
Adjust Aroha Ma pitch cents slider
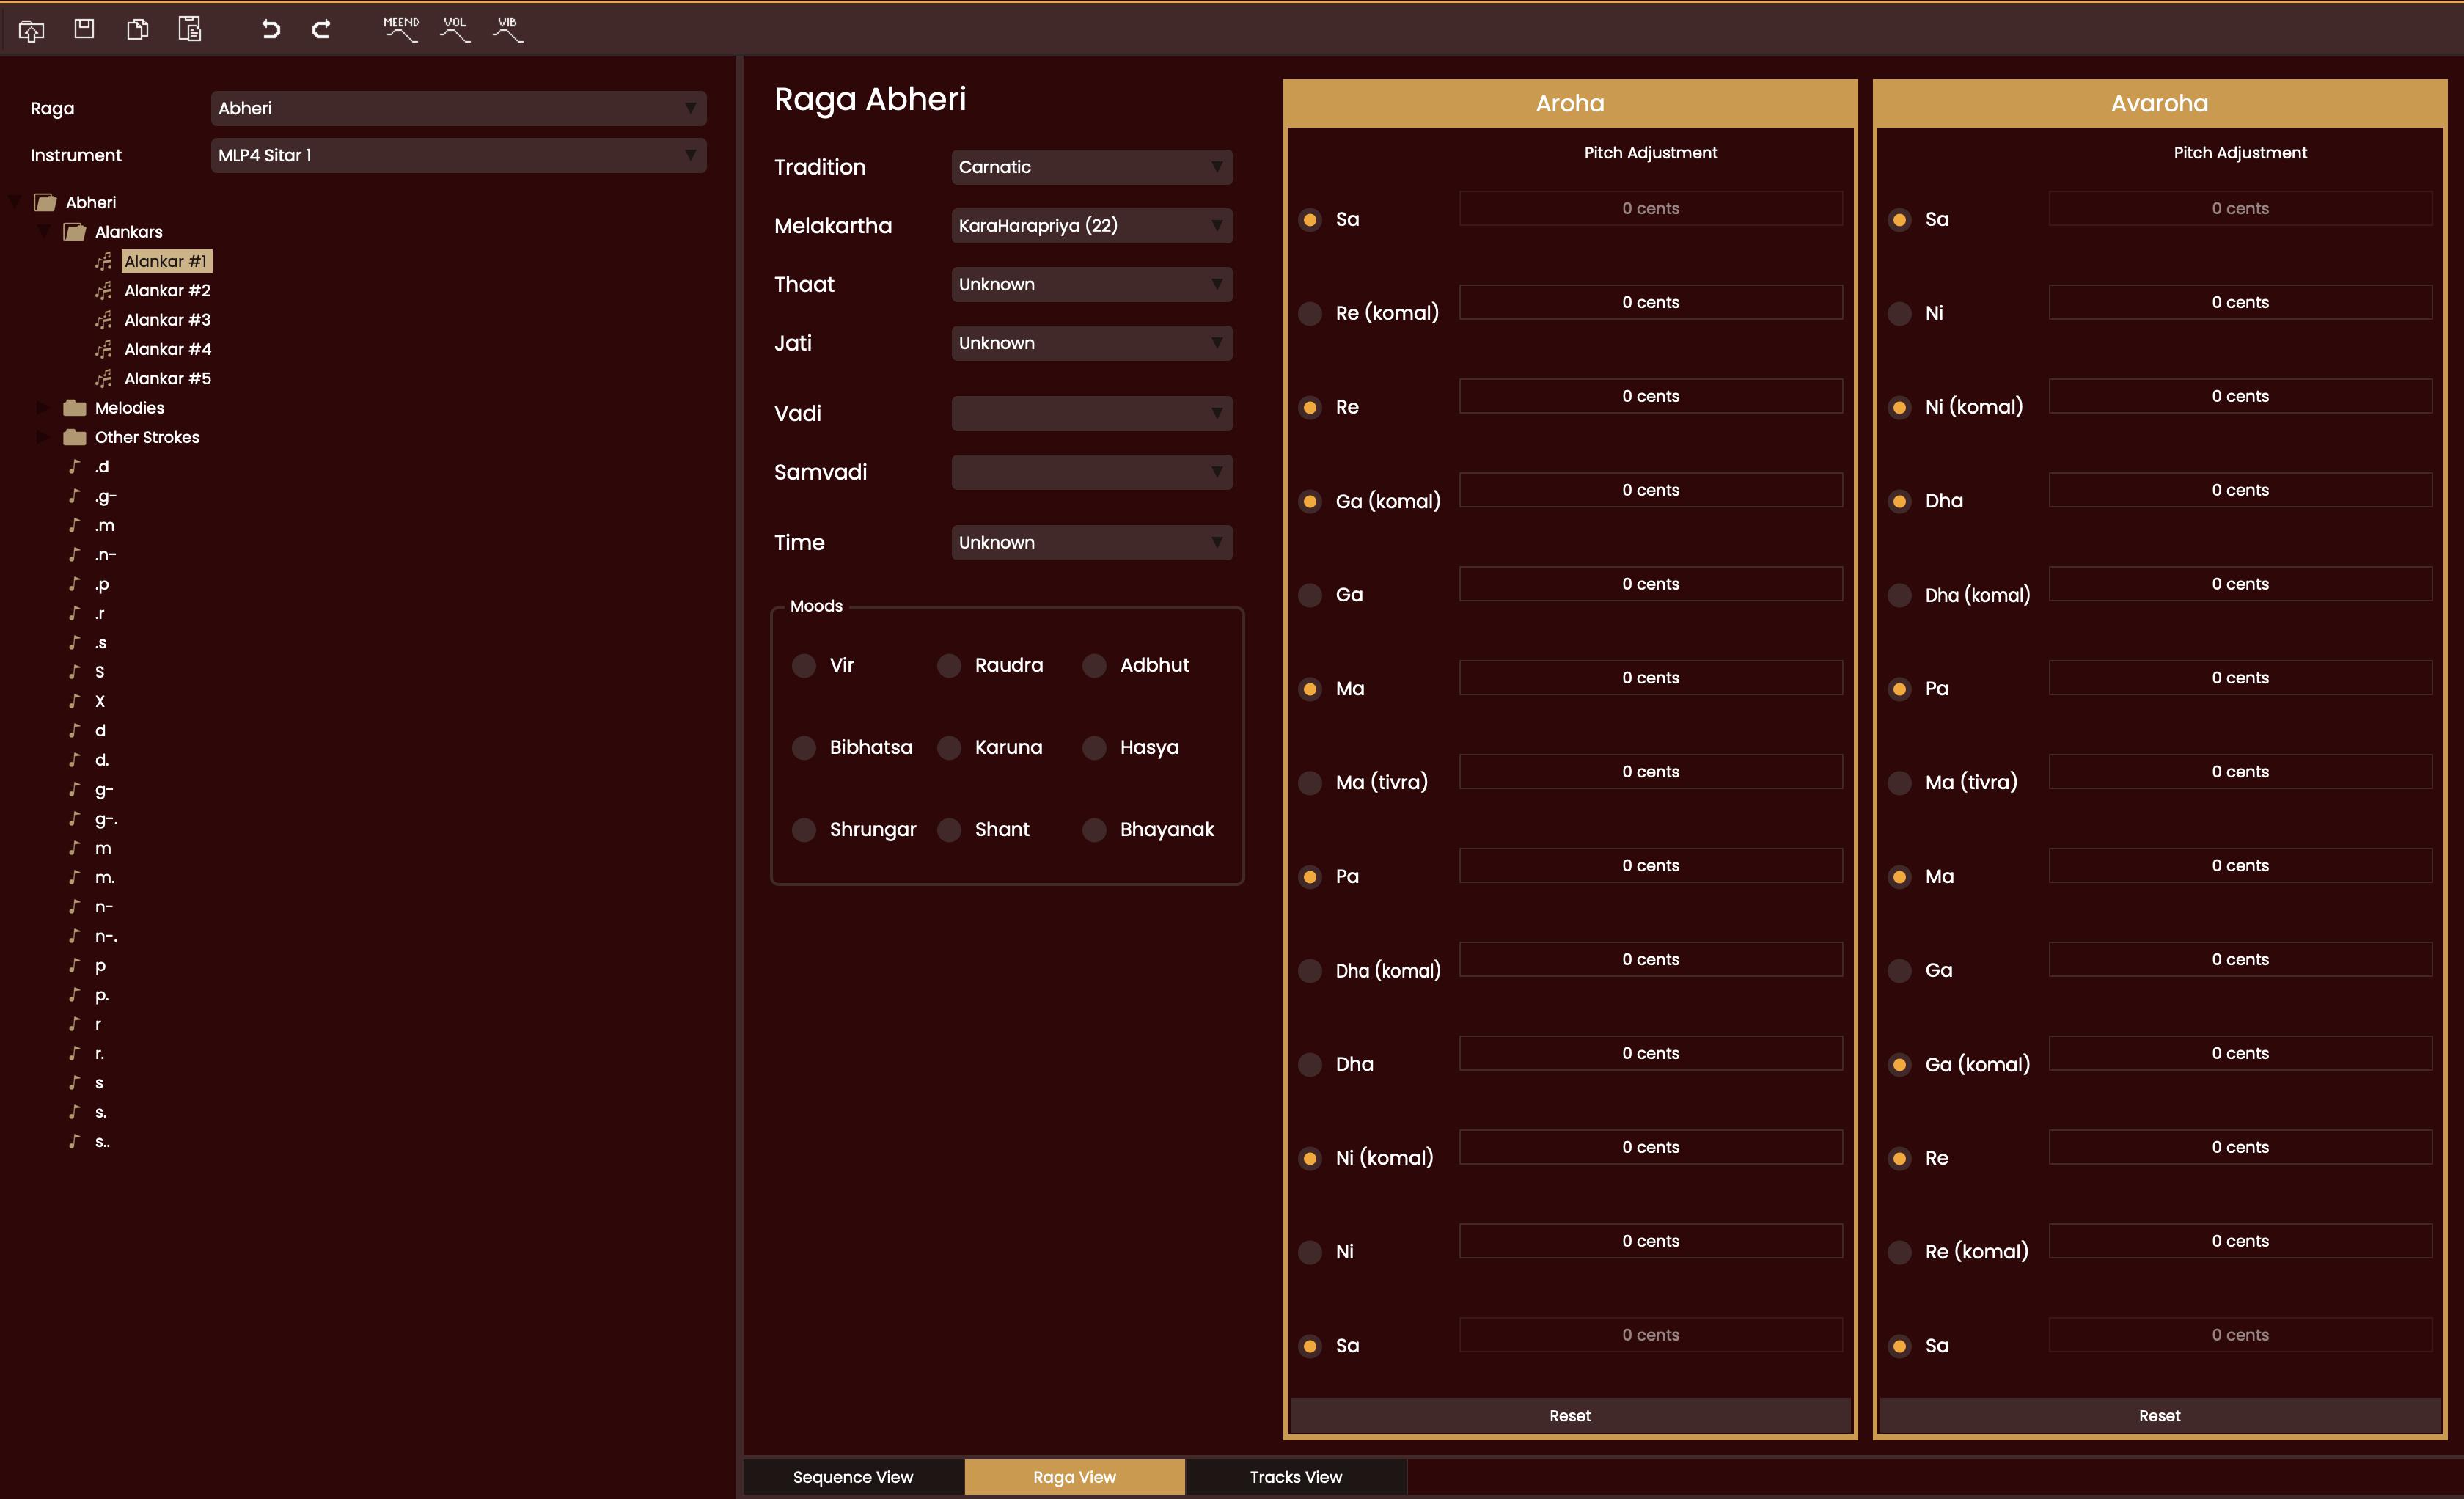(1650, 678)
